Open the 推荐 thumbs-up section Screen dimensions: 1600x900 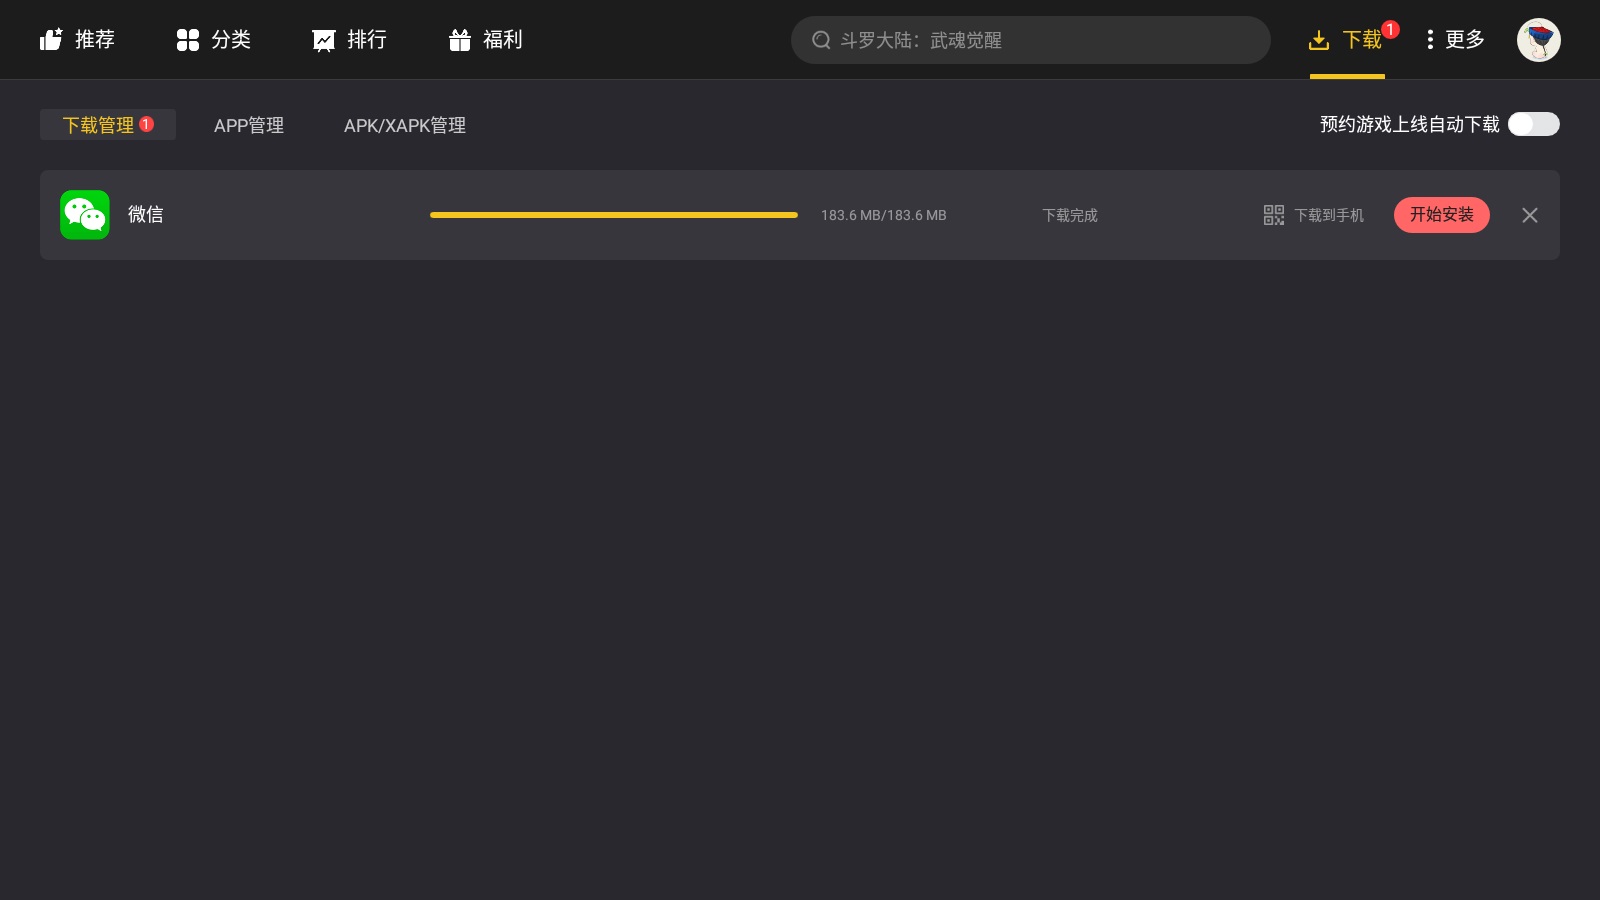(77, 40)
